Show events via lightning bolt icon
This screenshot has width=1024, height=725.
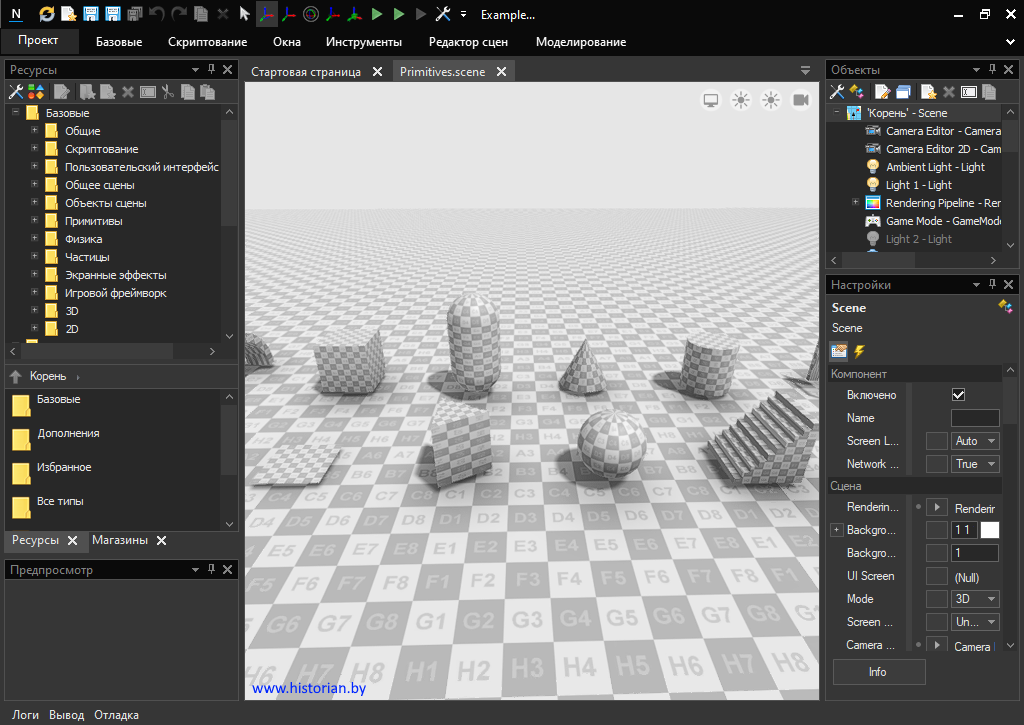coord(859,351)
